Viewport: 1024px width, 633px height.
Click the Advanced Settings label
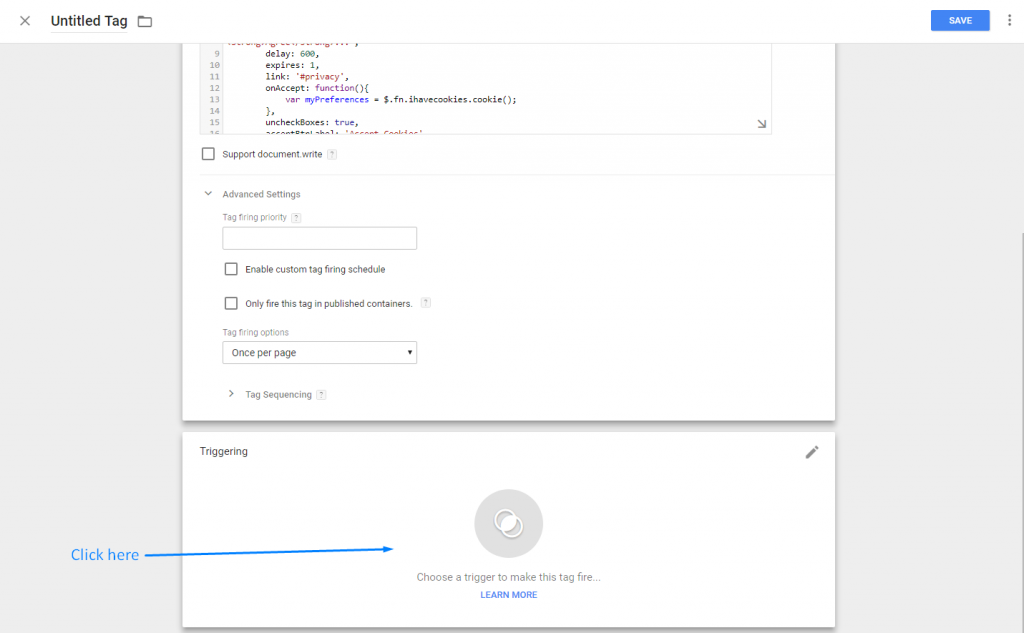(261, 194)
